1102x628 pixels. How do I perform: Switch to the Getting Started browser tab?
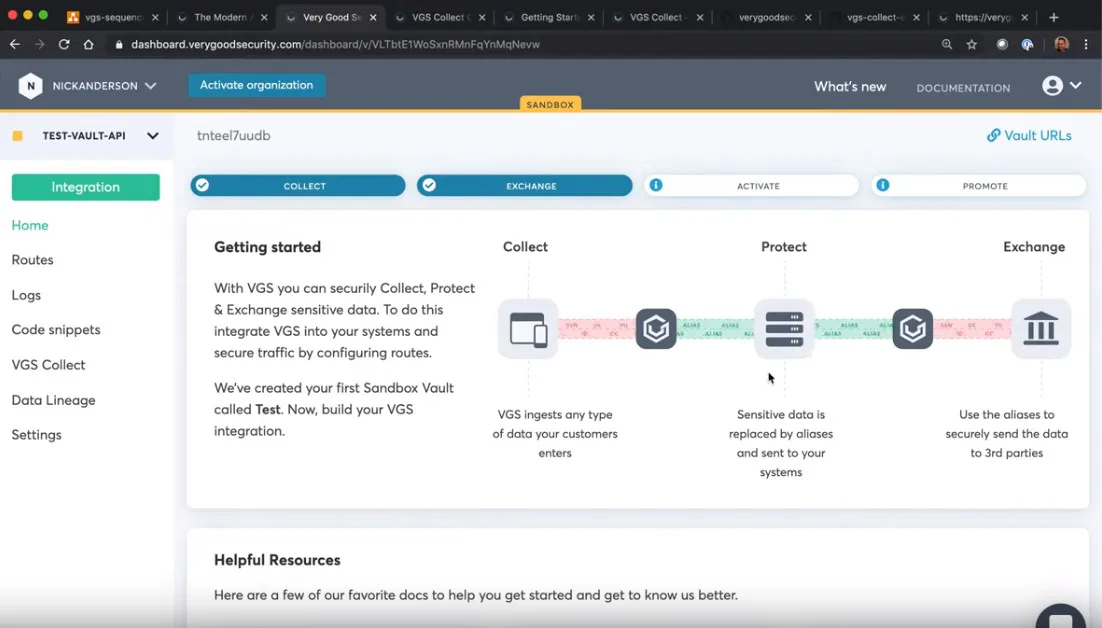548,17
